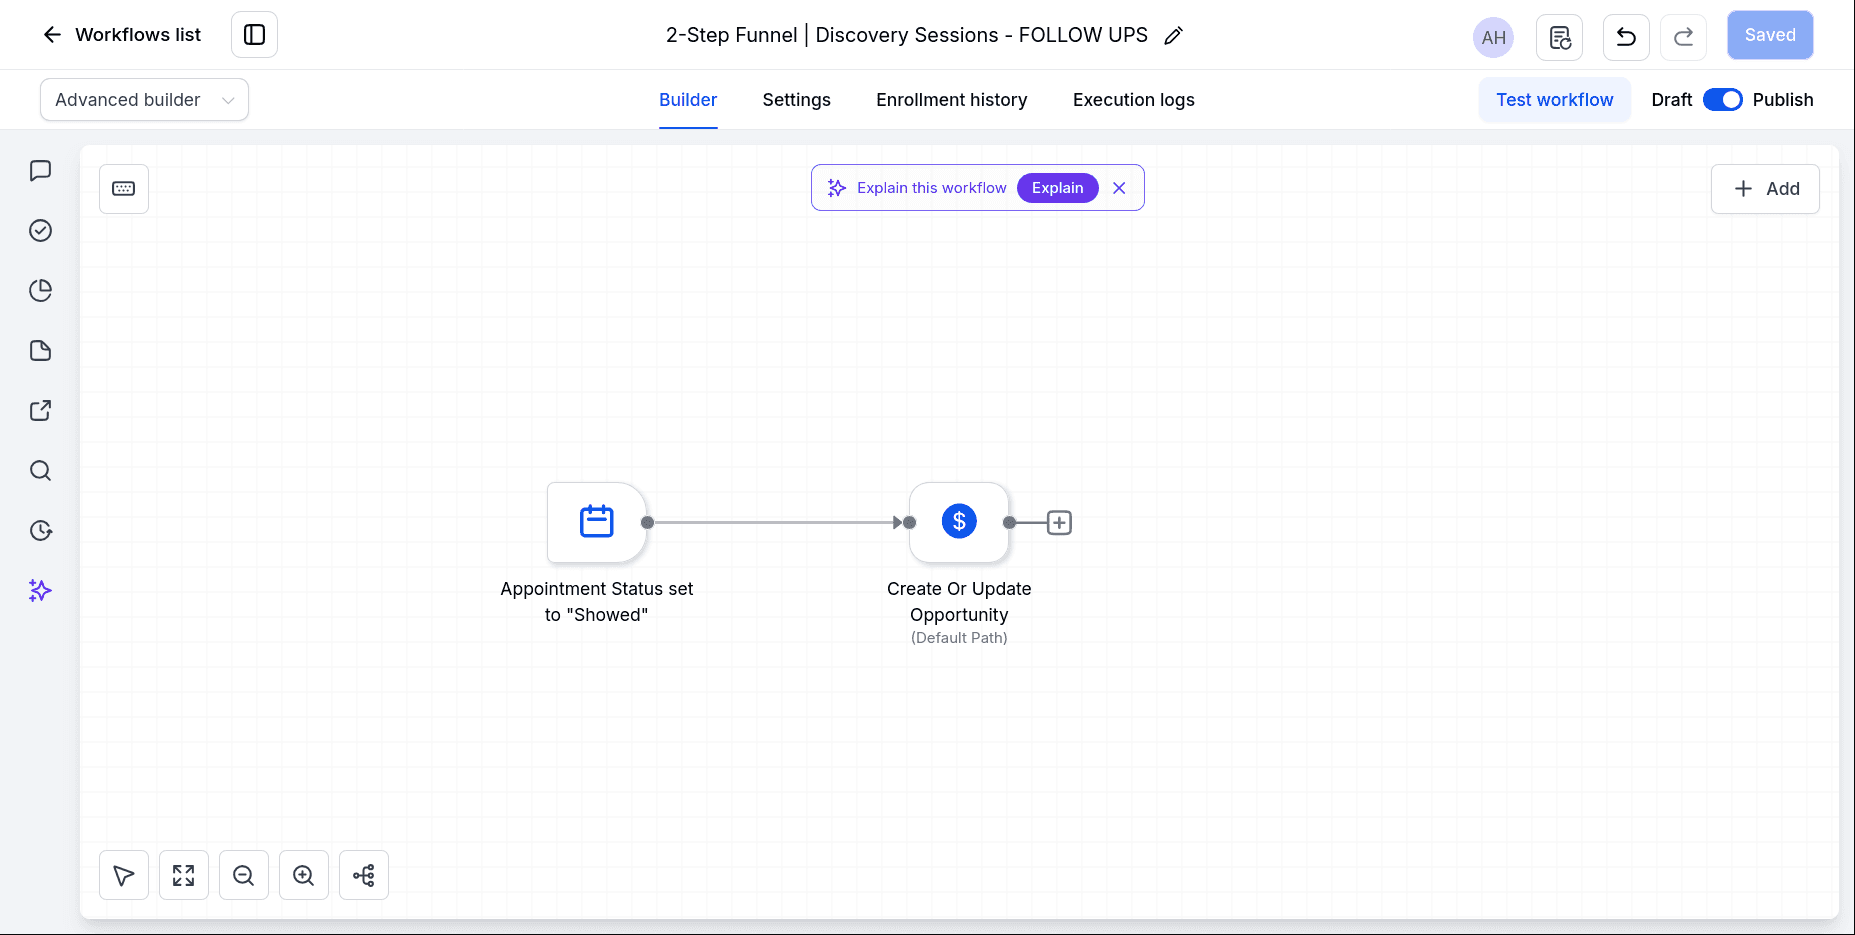Open the AH user avatar
1855x935 pixels.
pyautogui.click(x=1493, y=37)
